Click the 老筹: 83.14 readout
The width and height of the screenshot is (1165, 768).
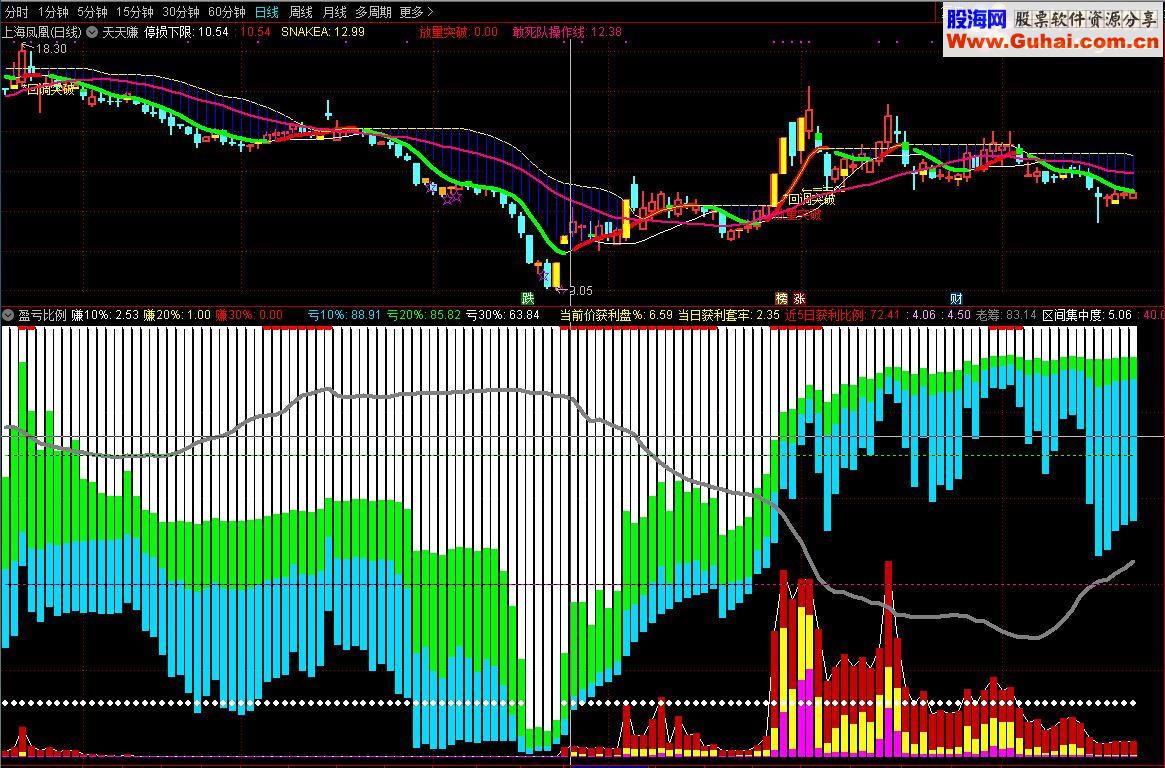point(1006,315)
